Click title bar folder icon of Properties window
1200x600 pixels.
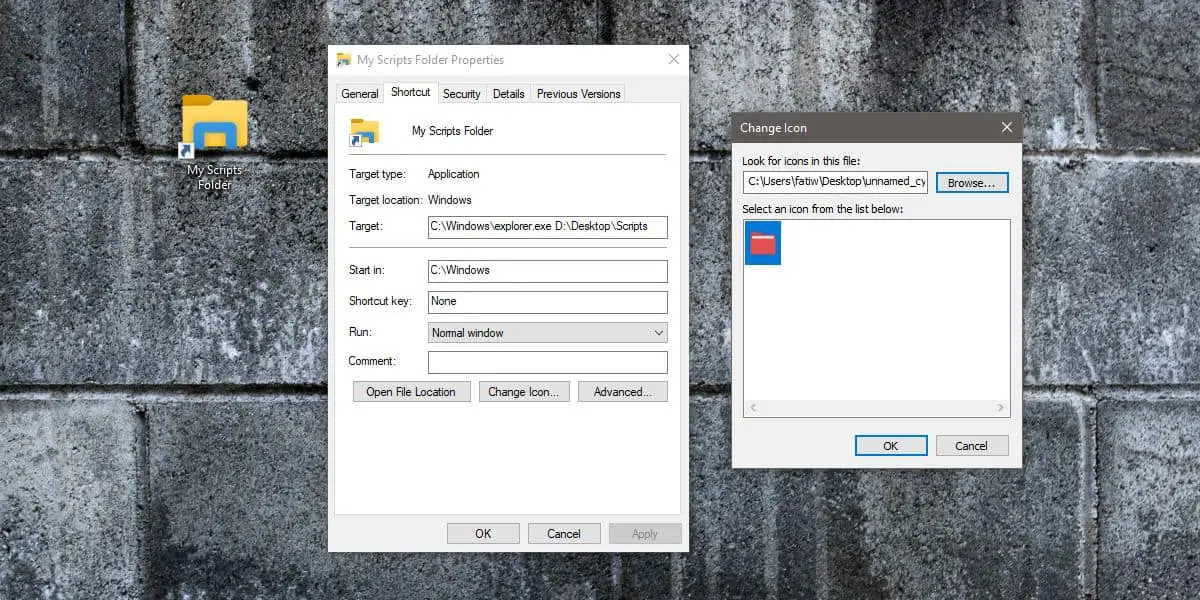click(344, 60)
